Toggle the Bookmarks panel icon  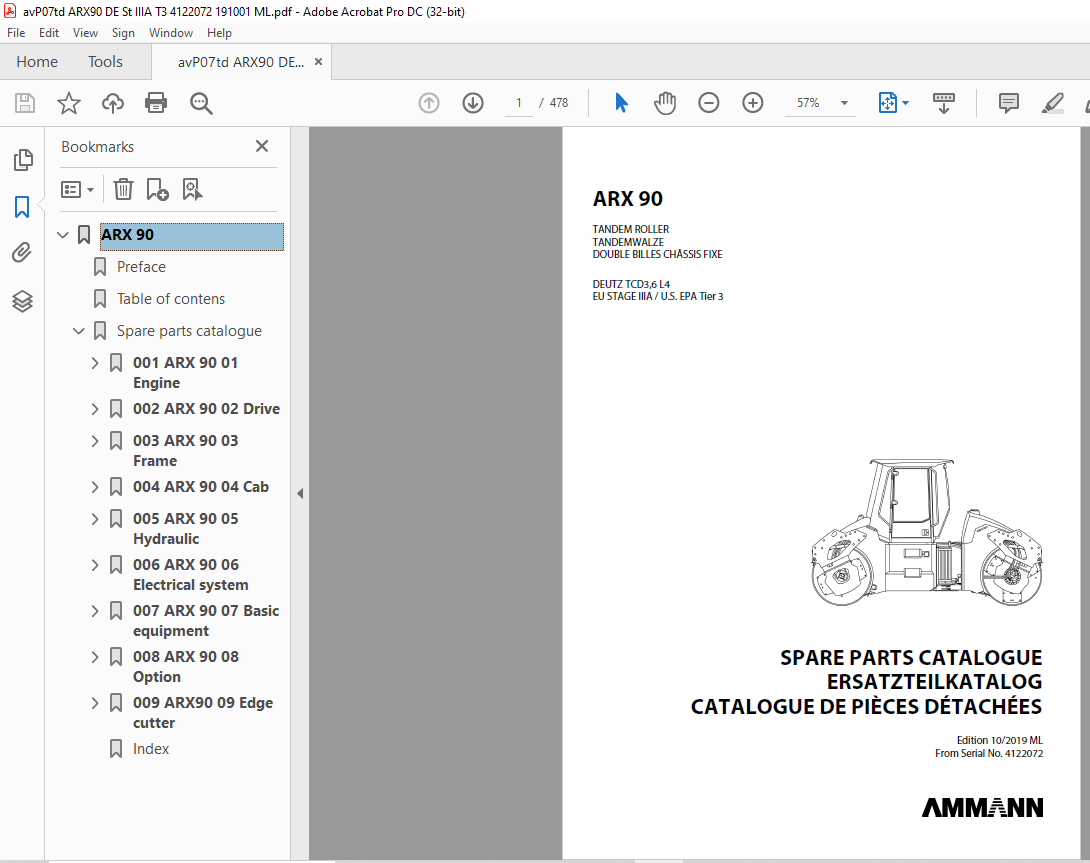pyautogui.click(x=22, y=207)
